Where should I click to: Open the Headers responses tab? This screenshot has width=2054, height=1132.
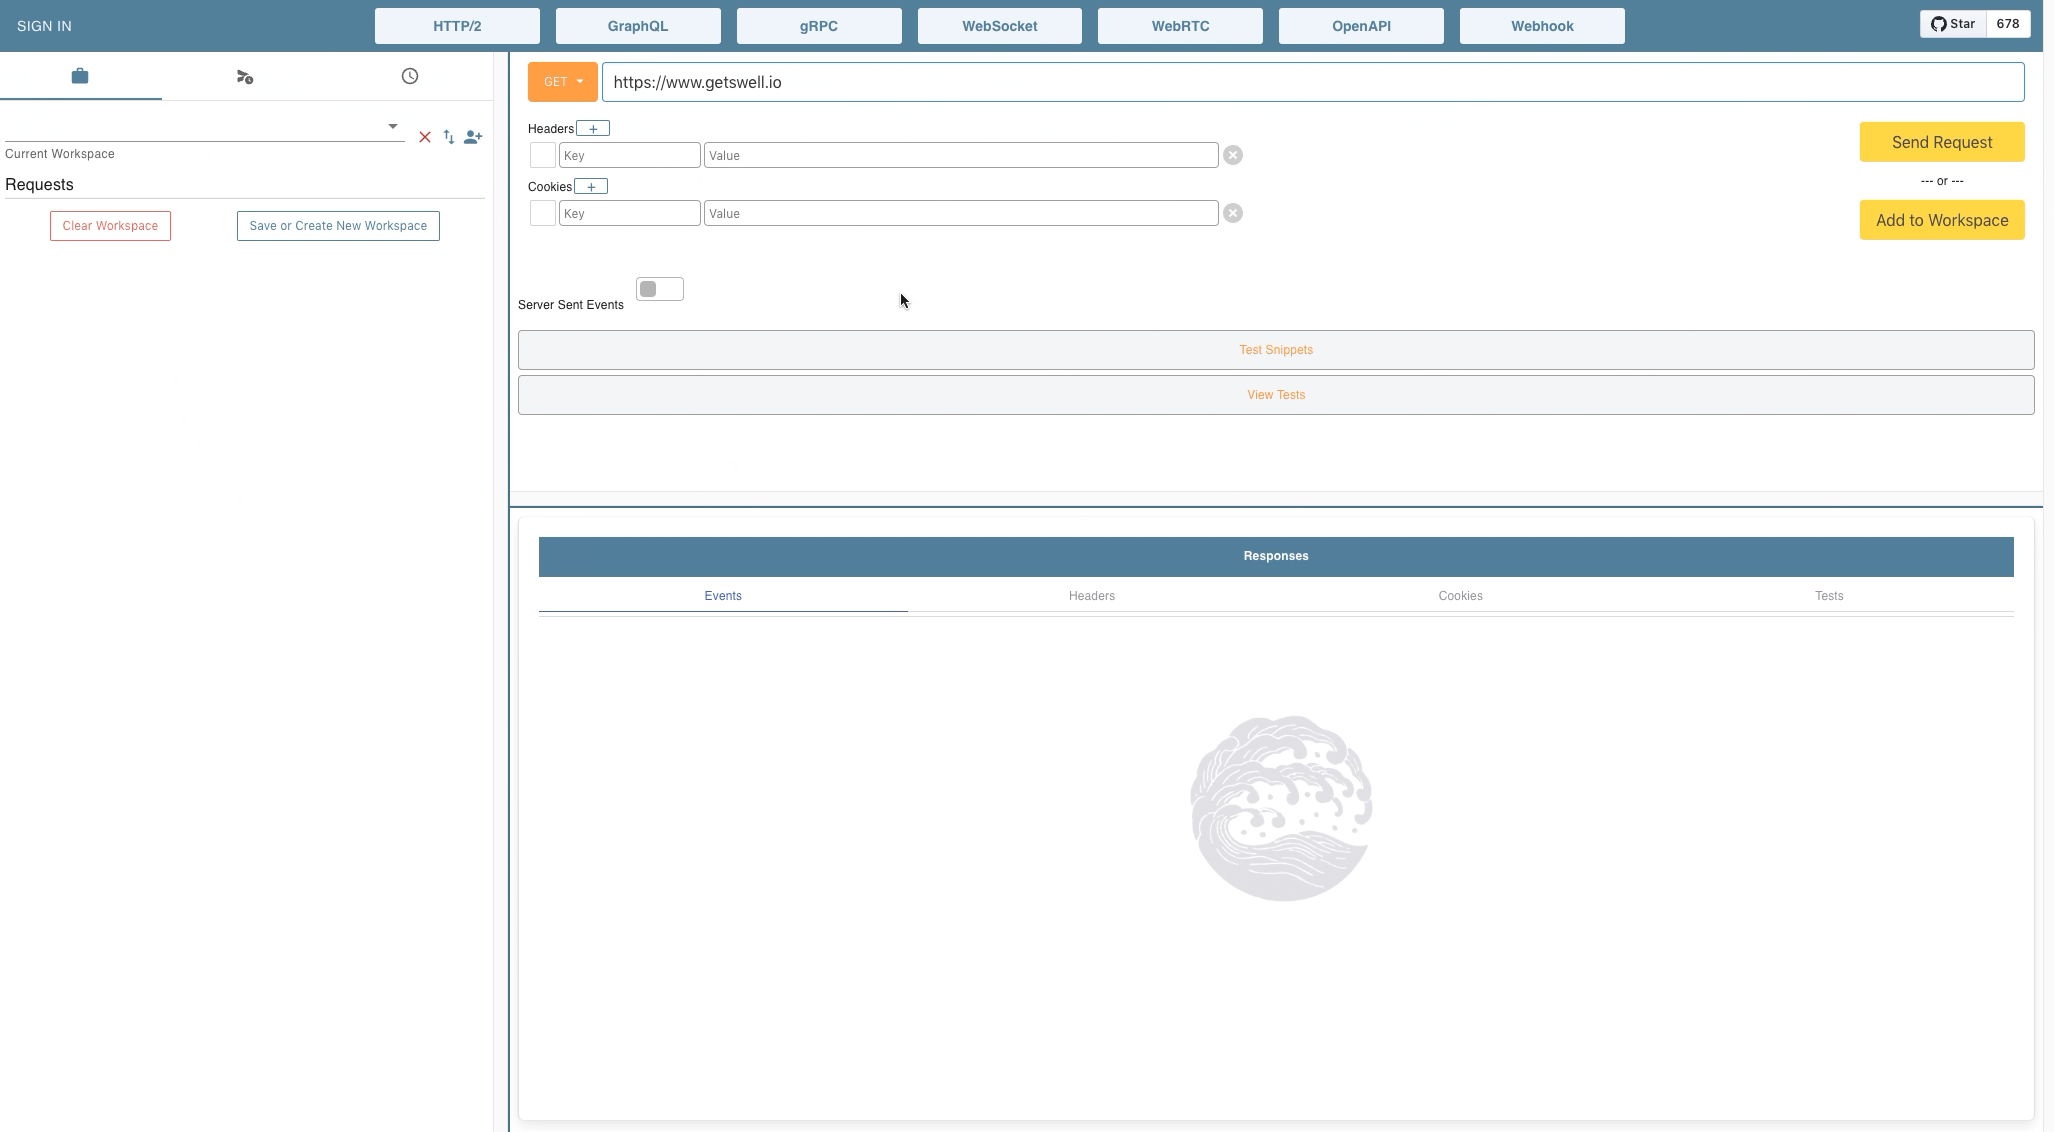click(1091, 596)
